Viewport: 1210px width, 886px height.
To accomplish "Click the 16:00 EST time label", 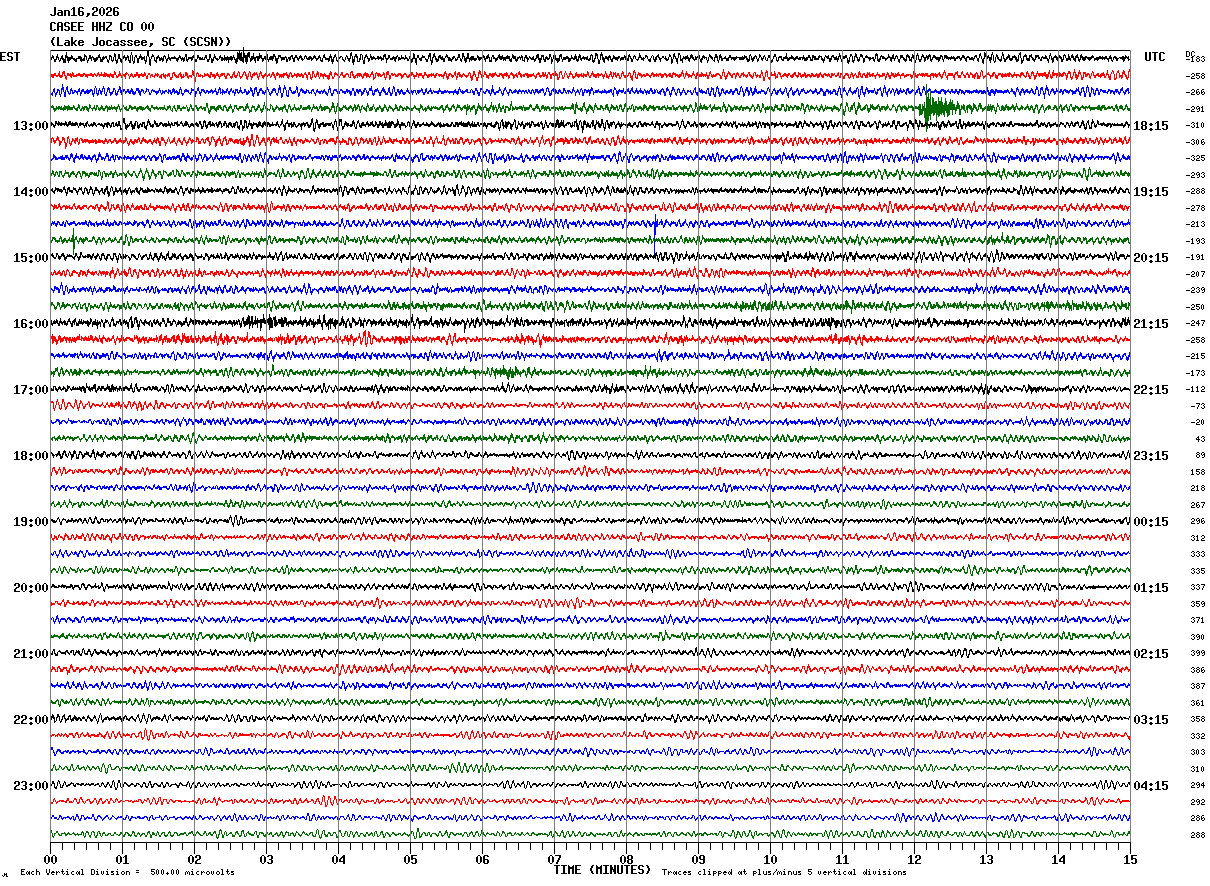I will (30, 324).
